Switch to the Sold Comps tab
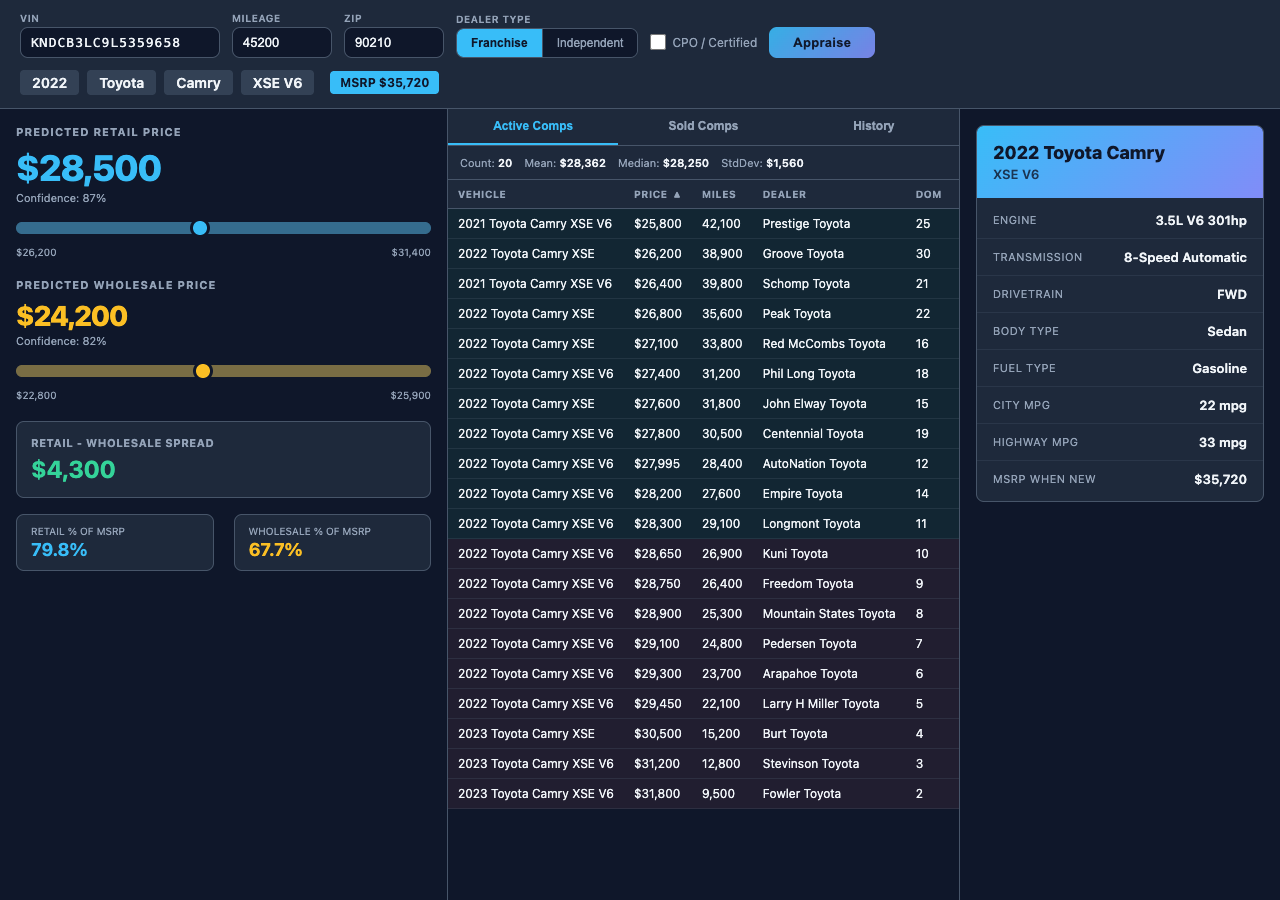Viewport: 1280px width, 900px height. 703,126
